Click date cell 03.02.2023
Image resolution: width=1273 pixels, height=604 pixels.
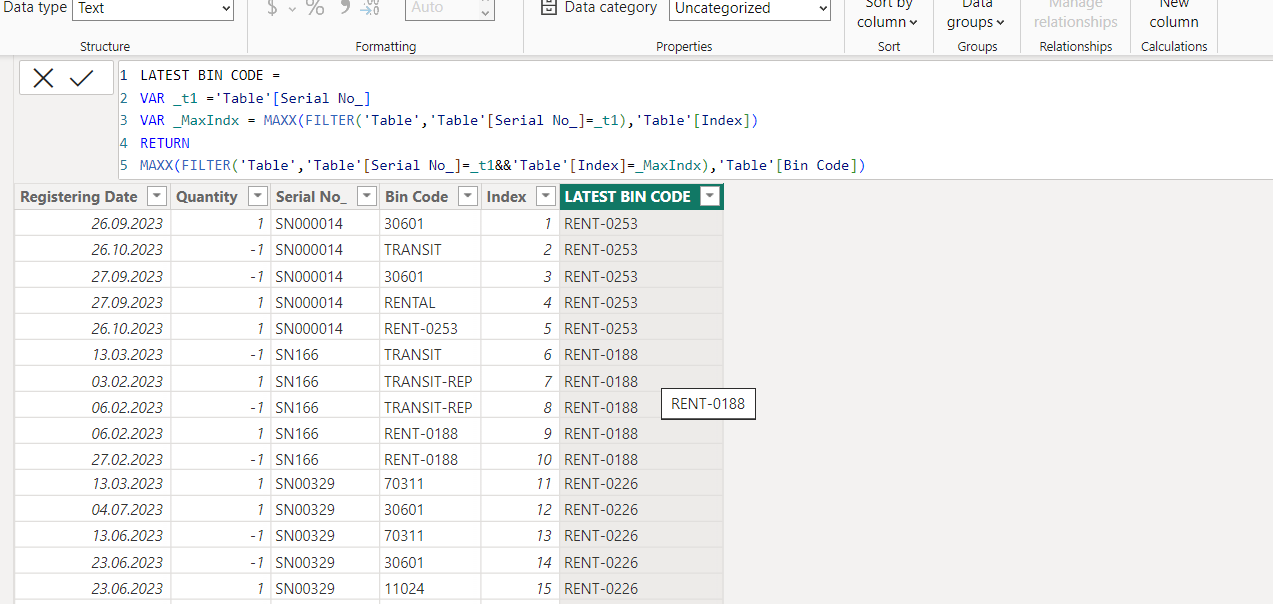pyautogui.click(x=92, y=381)
